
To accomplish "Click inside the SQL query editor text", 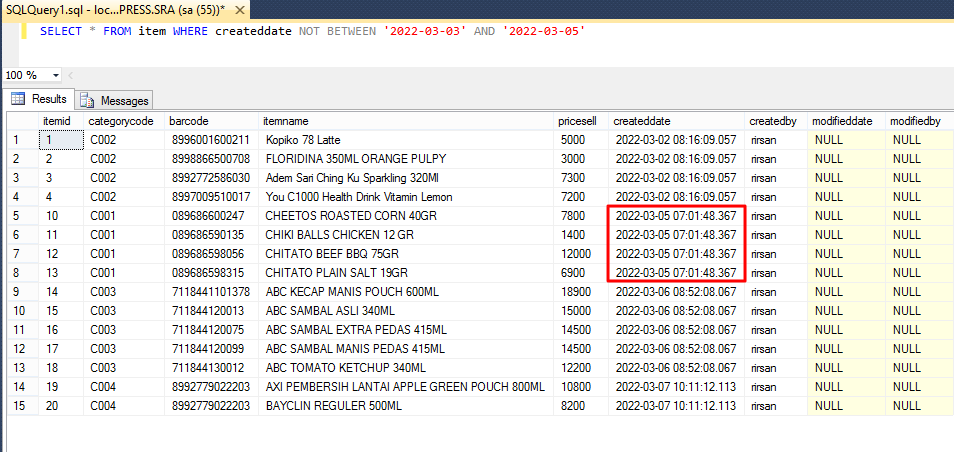I will (x=312, y=32).
